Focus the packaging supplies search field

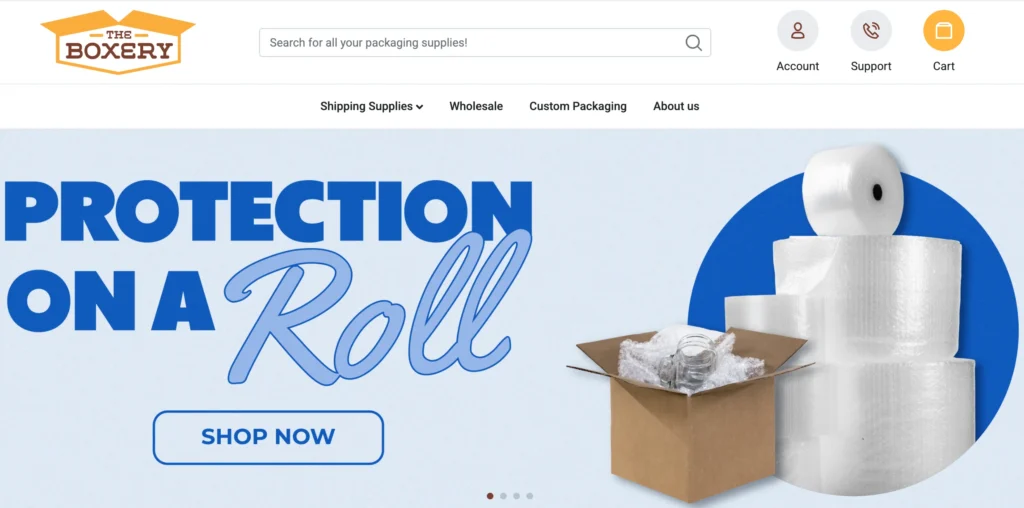click(485, 42)
